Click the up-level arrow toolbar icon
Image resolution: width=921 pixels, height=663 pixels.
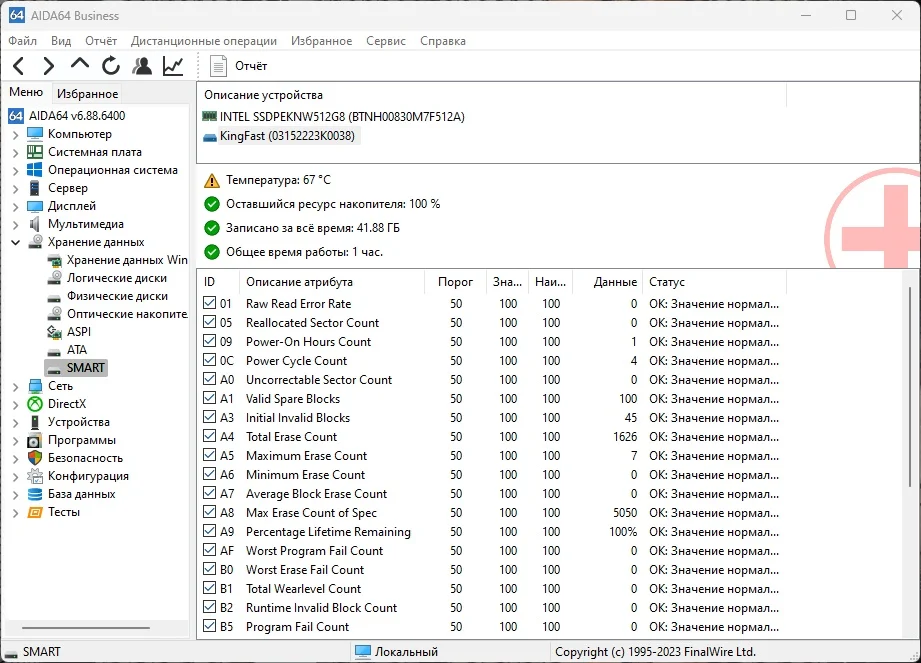80,64
